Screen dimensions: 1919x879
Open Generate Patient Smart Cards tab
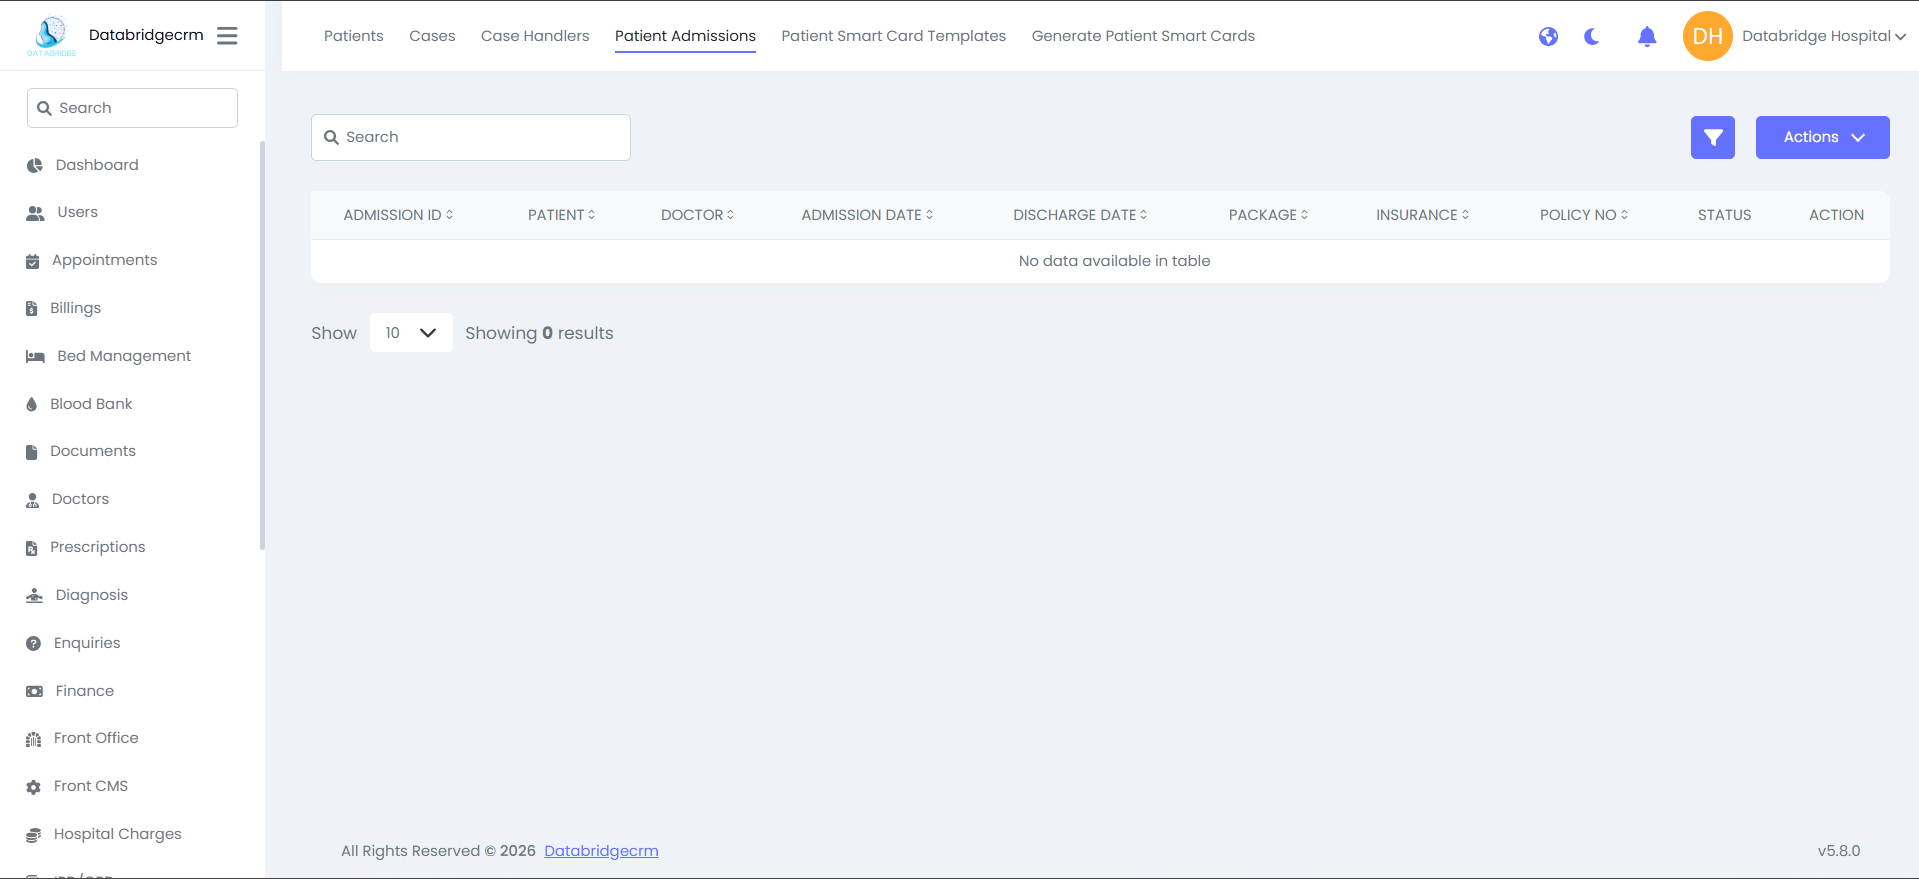1143,36
